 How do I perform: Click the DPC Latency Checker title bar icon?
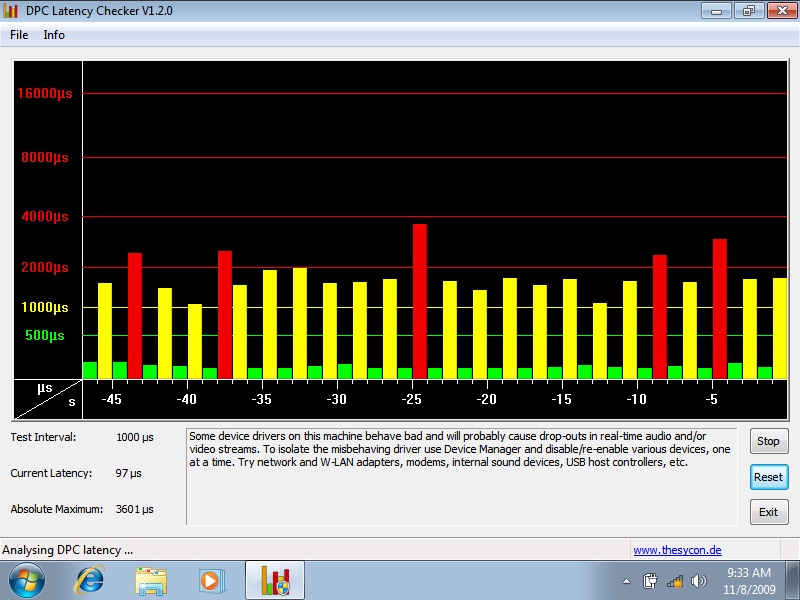10,11
